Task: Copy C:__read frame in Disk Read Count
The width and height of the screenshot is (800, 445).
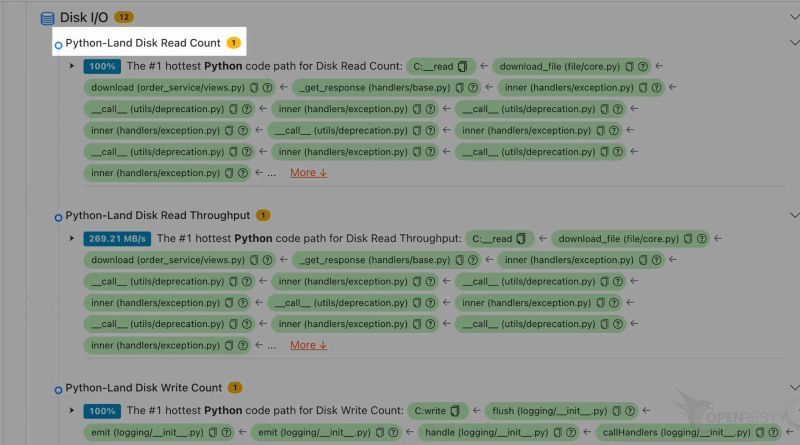Action: (462, 66)
